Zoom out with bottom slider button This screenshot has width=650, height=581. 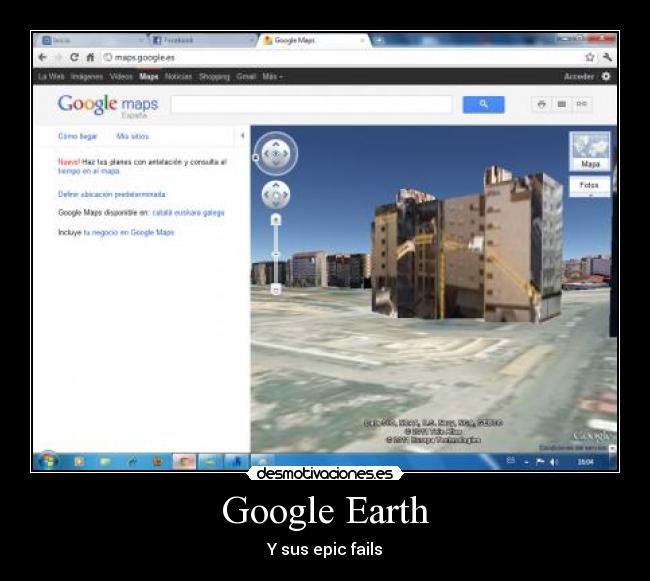(x=276, y=289)
